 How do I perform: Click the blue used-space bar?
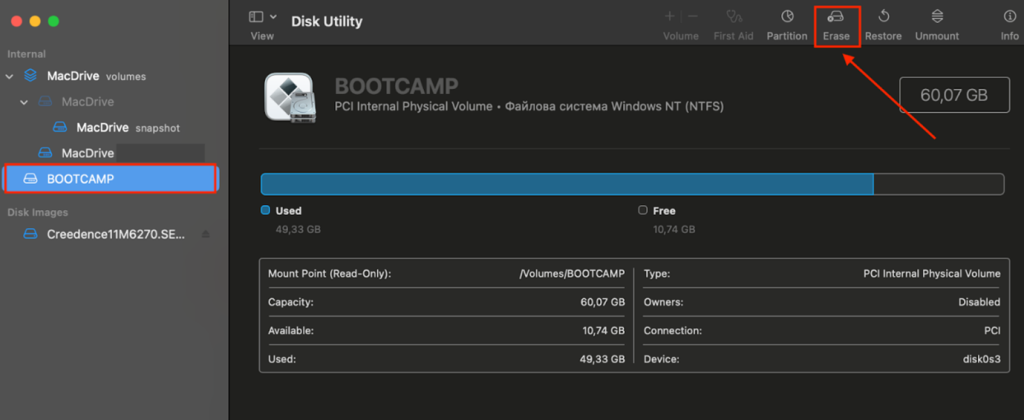pyautogui.click(x=567, y=184)
